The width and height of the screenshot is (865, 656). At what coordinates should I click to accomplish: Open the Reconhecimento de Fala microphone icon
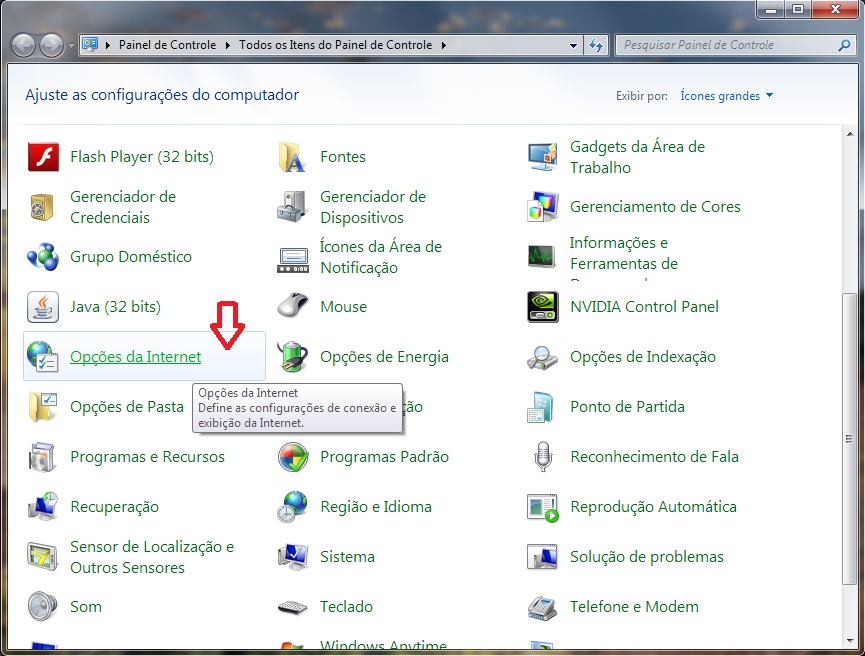[542, 457]
